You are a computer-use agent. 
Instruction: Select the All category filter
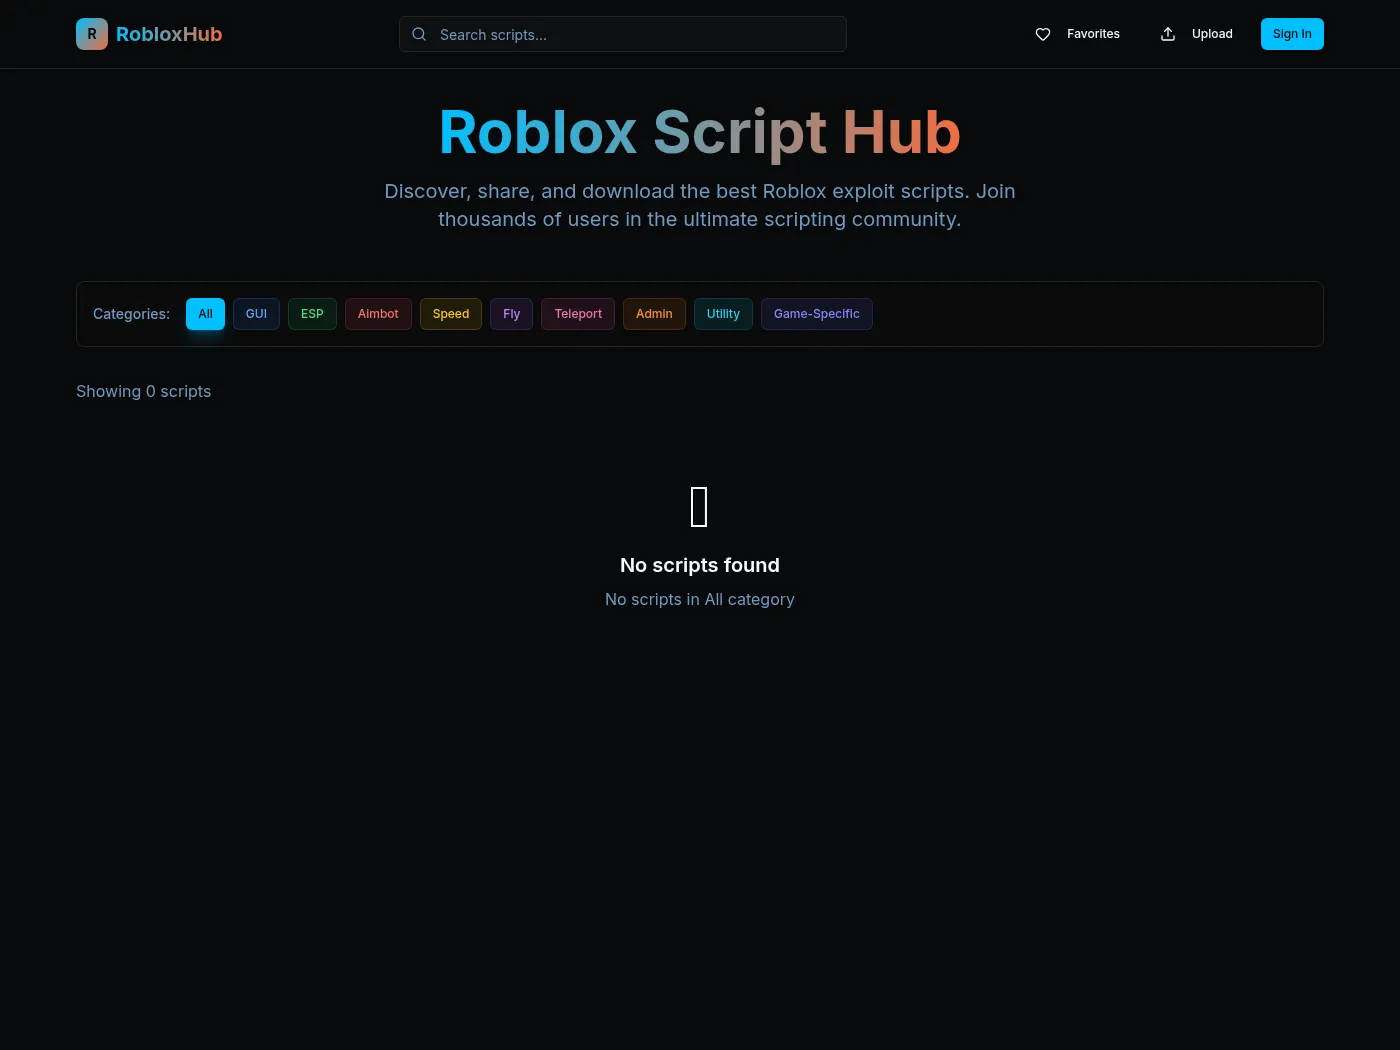(x=205, y=314)
